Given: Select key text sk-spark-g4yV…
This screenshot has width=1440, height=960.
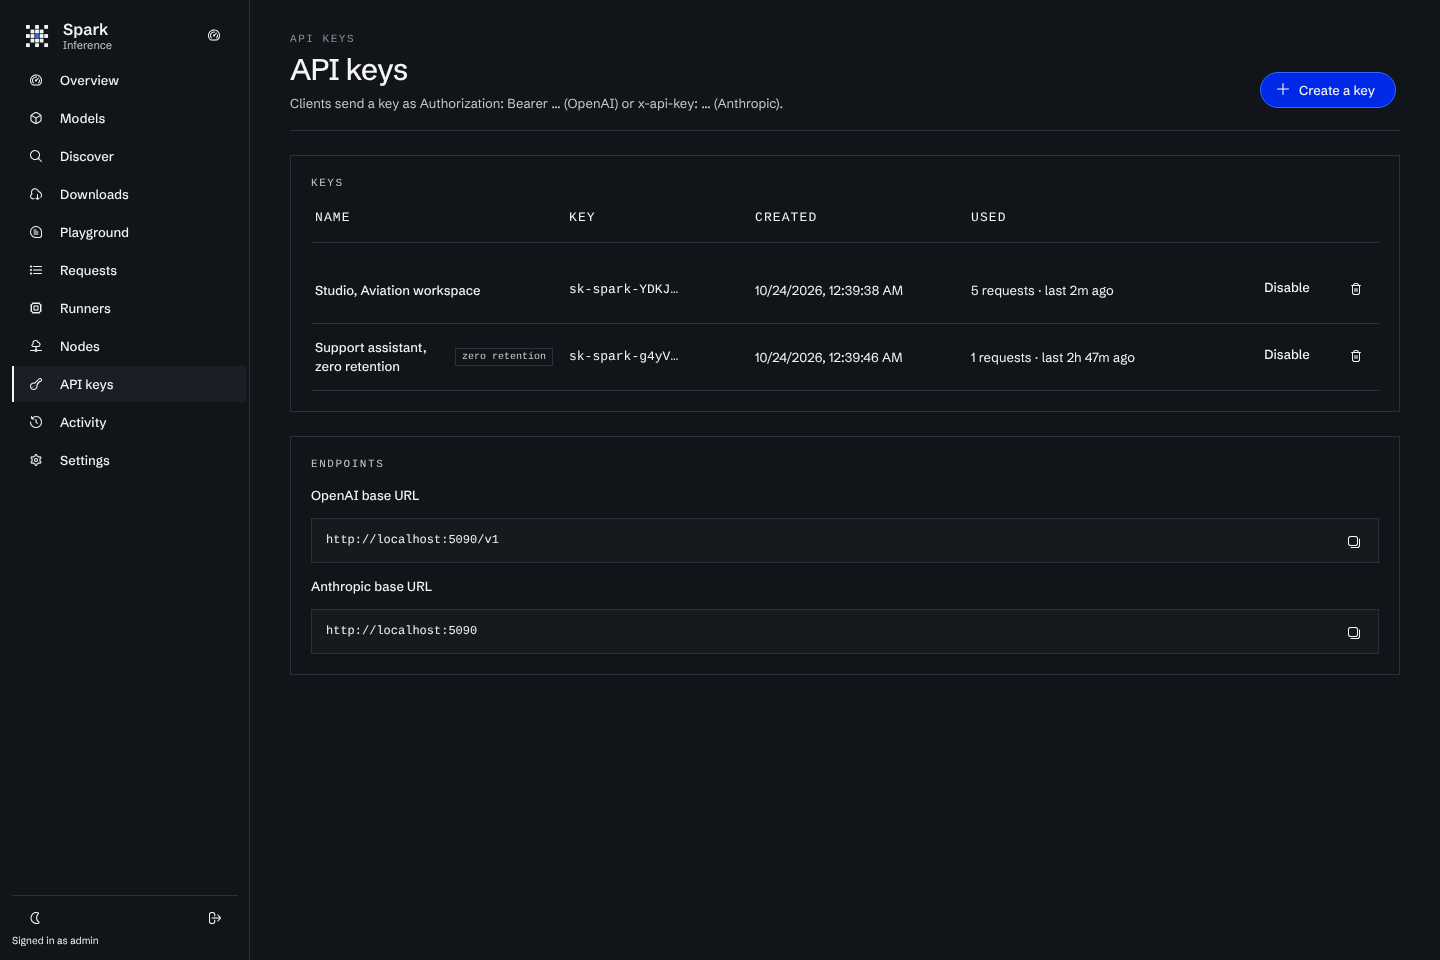Looking at the screenshot, I should tap(623, 356).
